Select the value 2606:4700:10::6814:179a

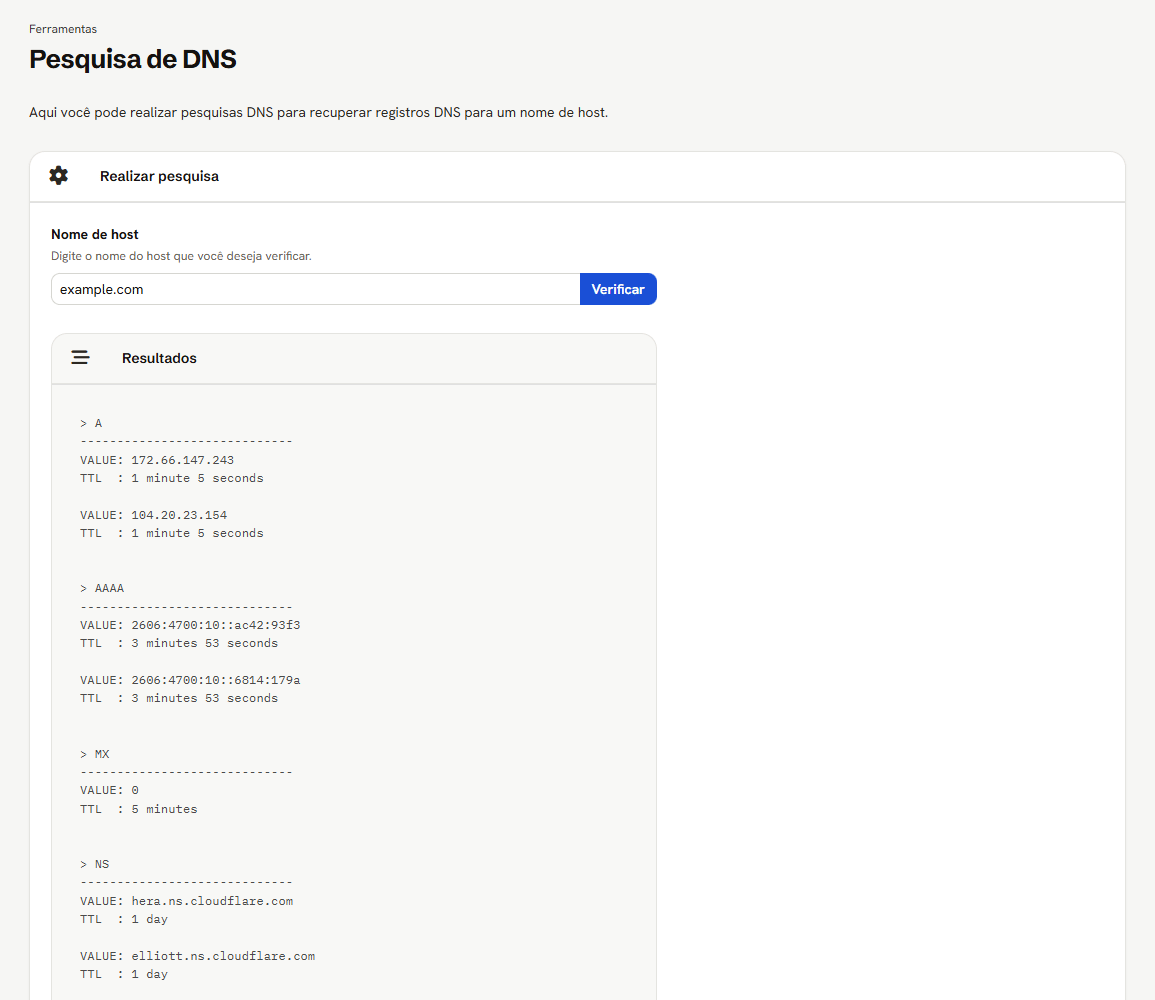(x=216, y=680)
